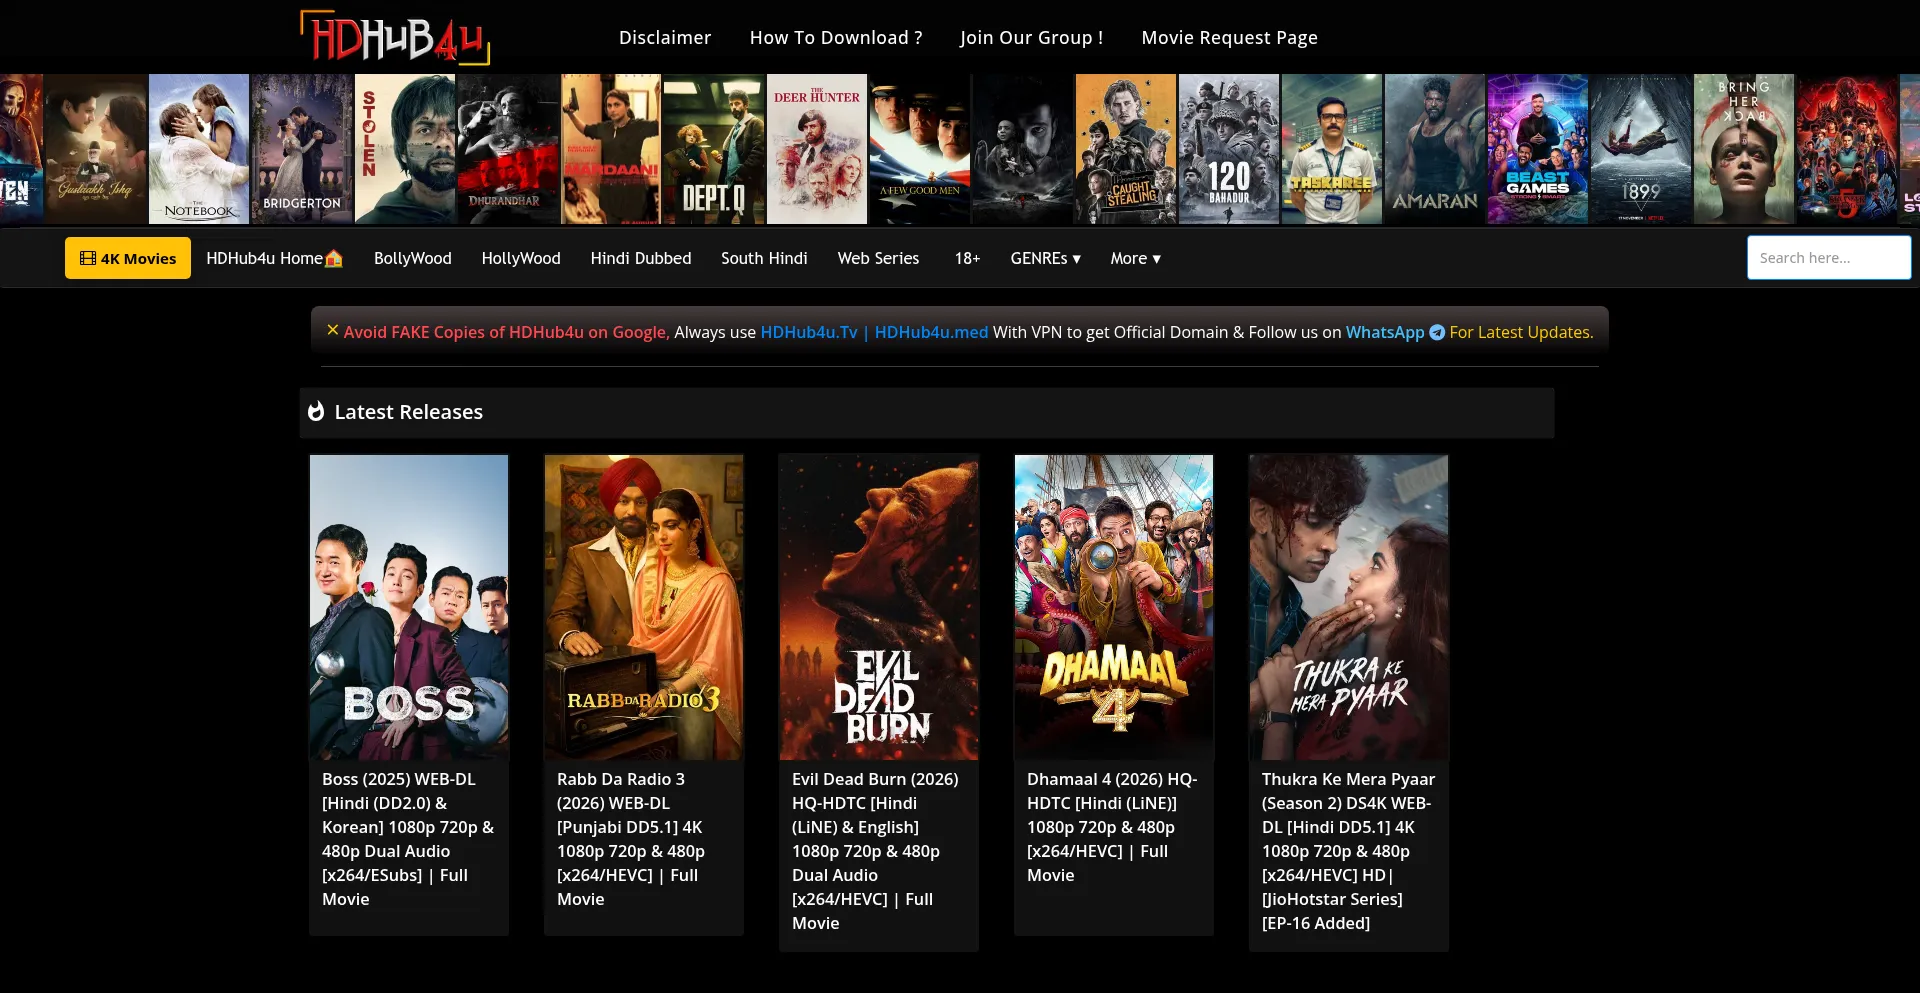Open the Boss movie poster
Image resolution: width=1920 pixels, height=993 pixels.
[409, 607]
